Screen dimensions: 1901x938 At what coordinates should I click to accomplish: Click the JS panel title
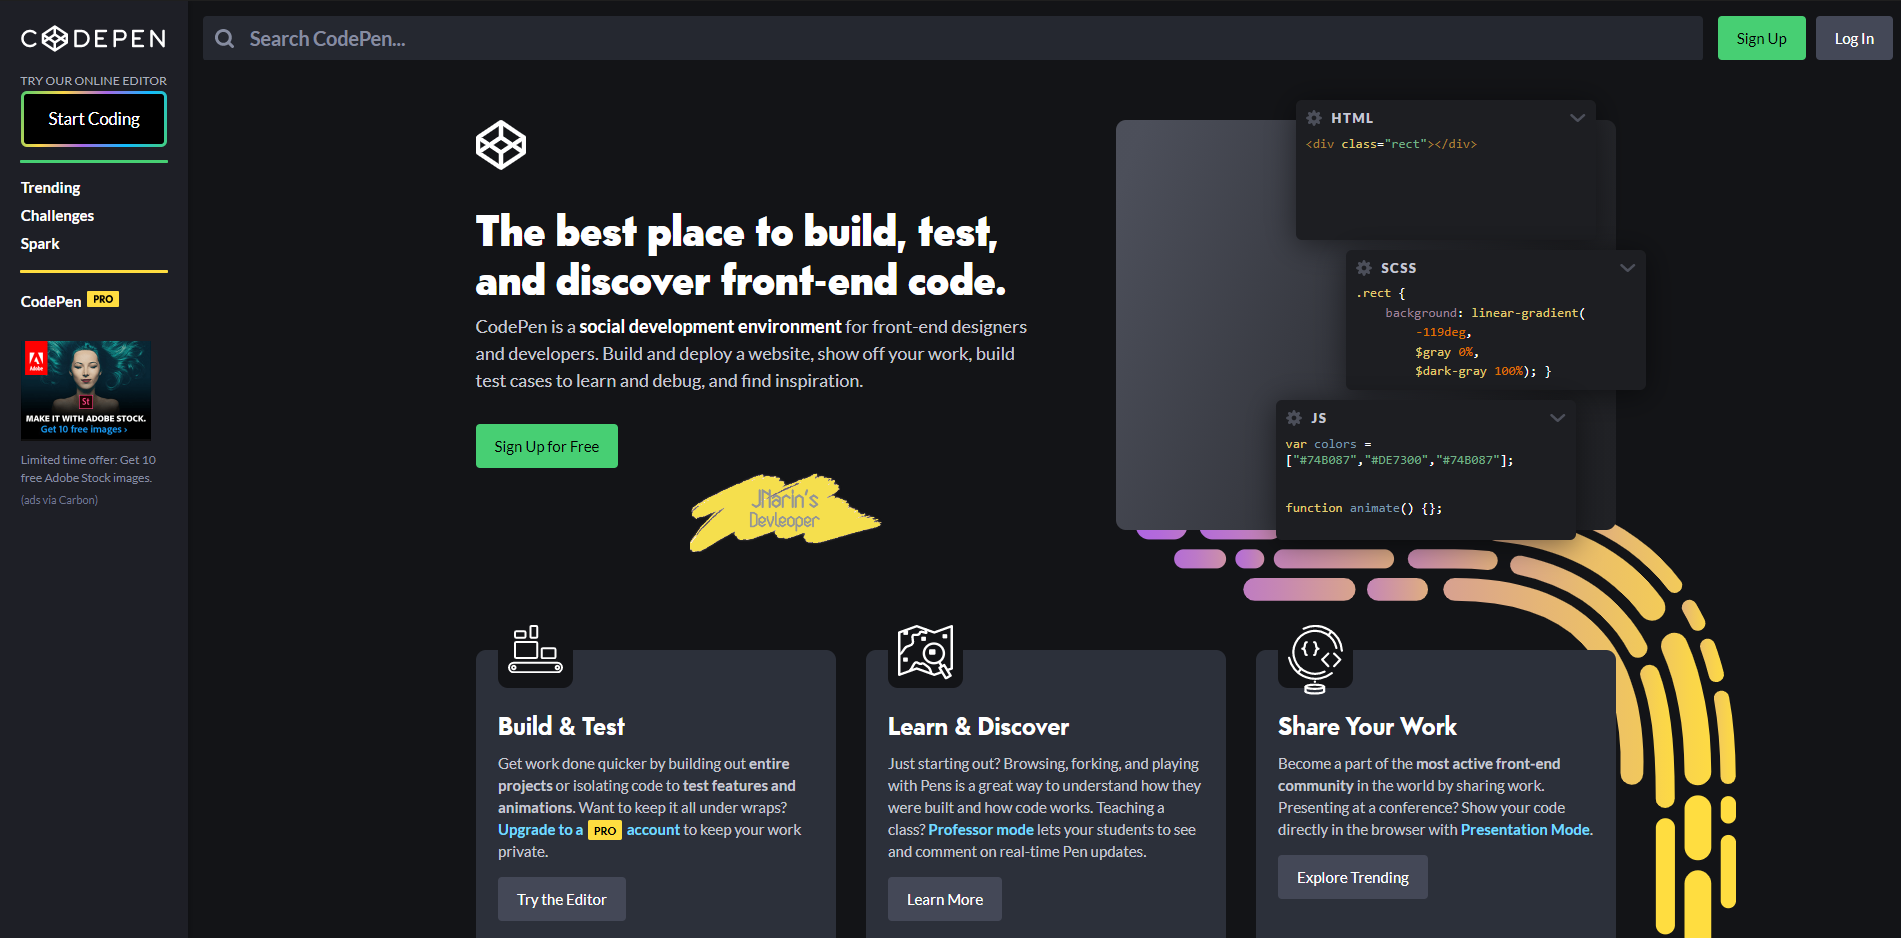(1318, 418)
